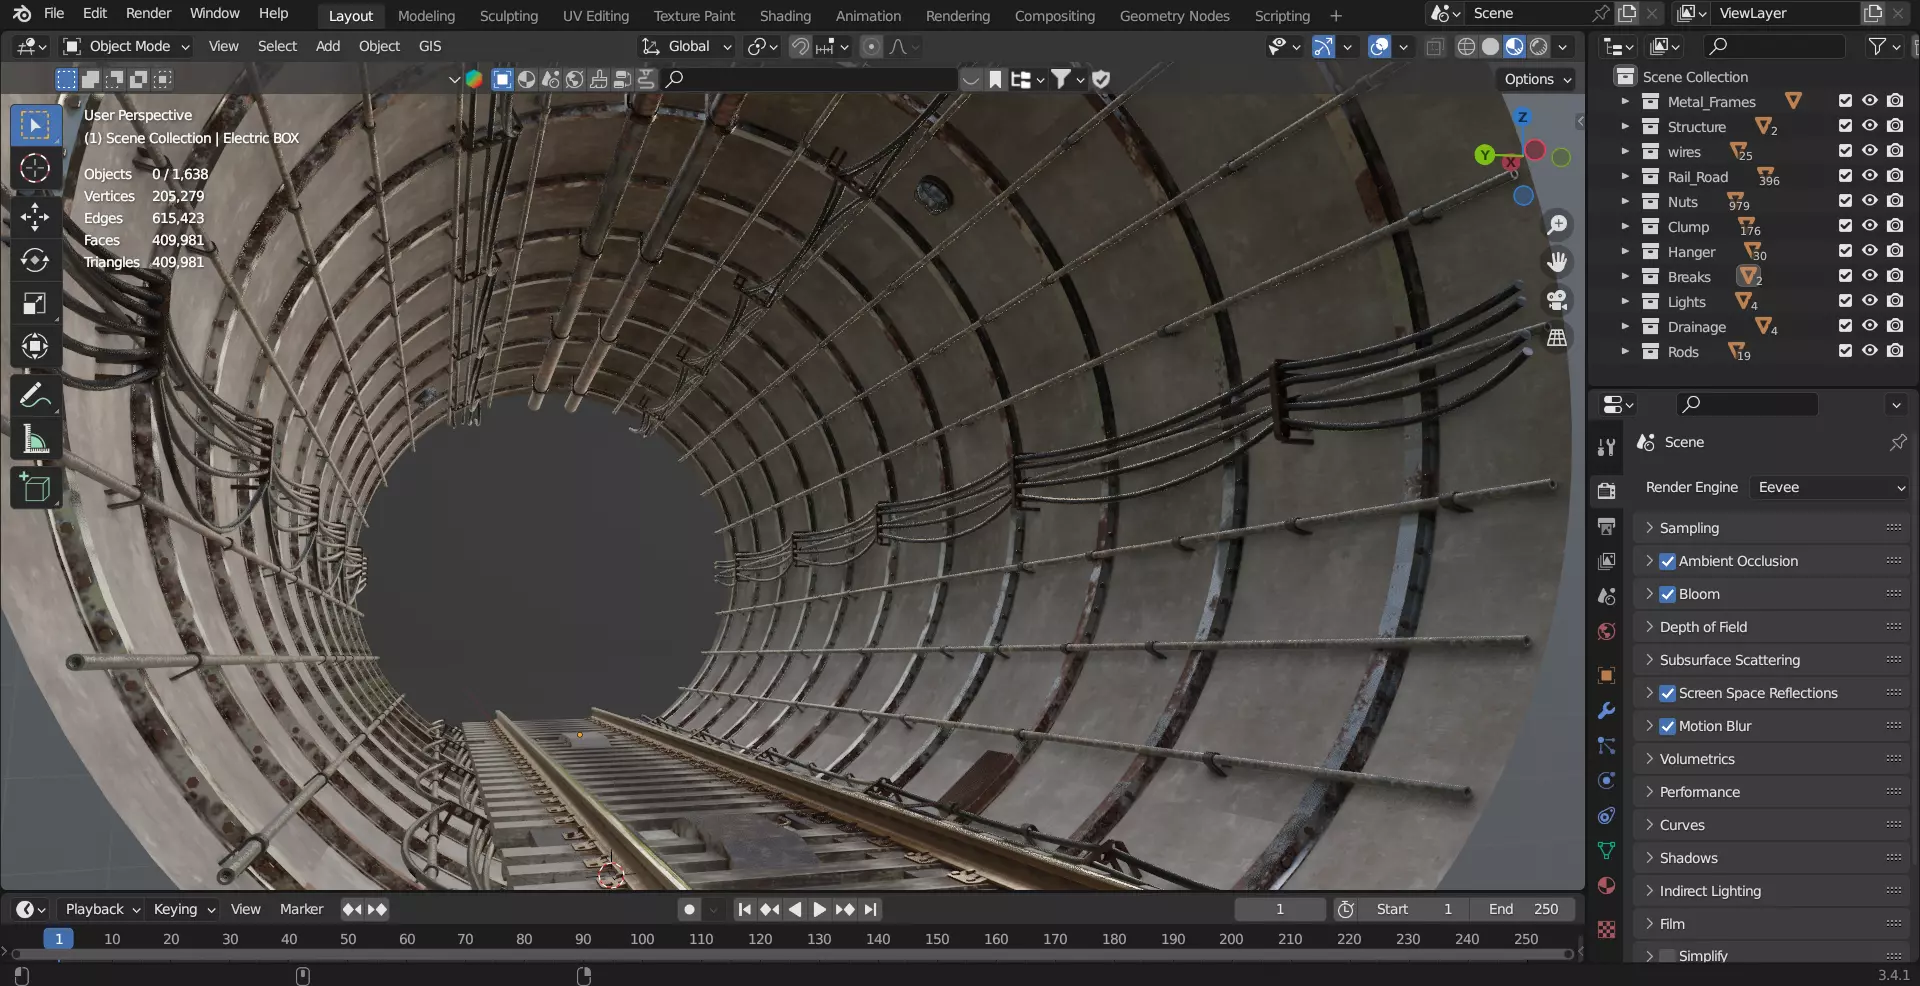The height and width of the screenshot is (986, 1920).
Task: Open the Tool properties tab
Action: (x=1606, y=447)
